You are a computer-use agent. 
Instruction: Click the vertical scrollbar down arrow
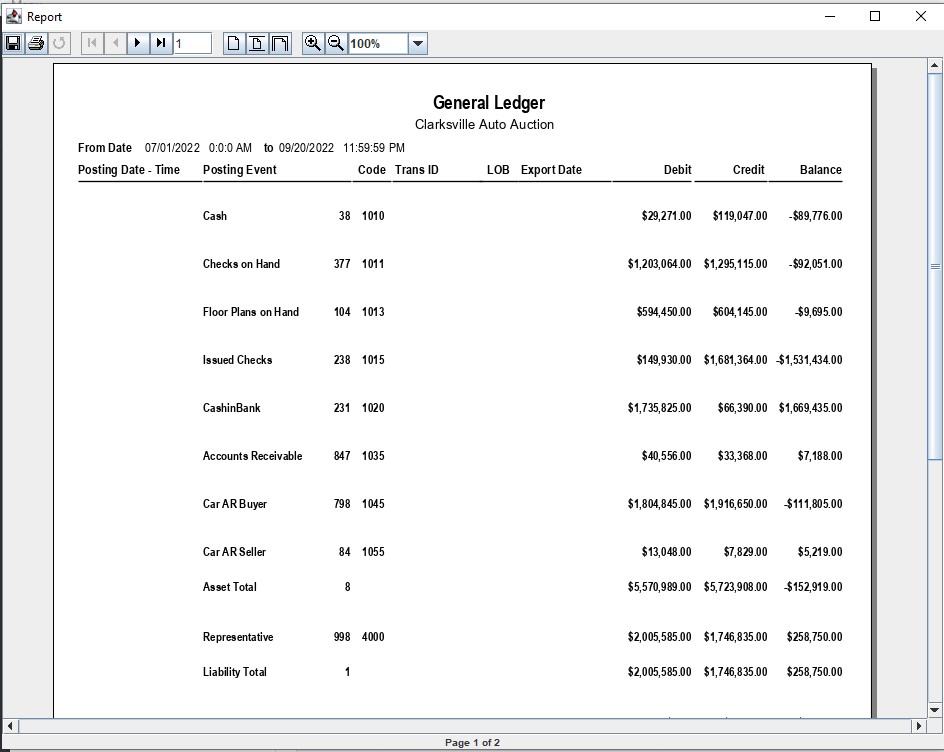tap(935, 709)
